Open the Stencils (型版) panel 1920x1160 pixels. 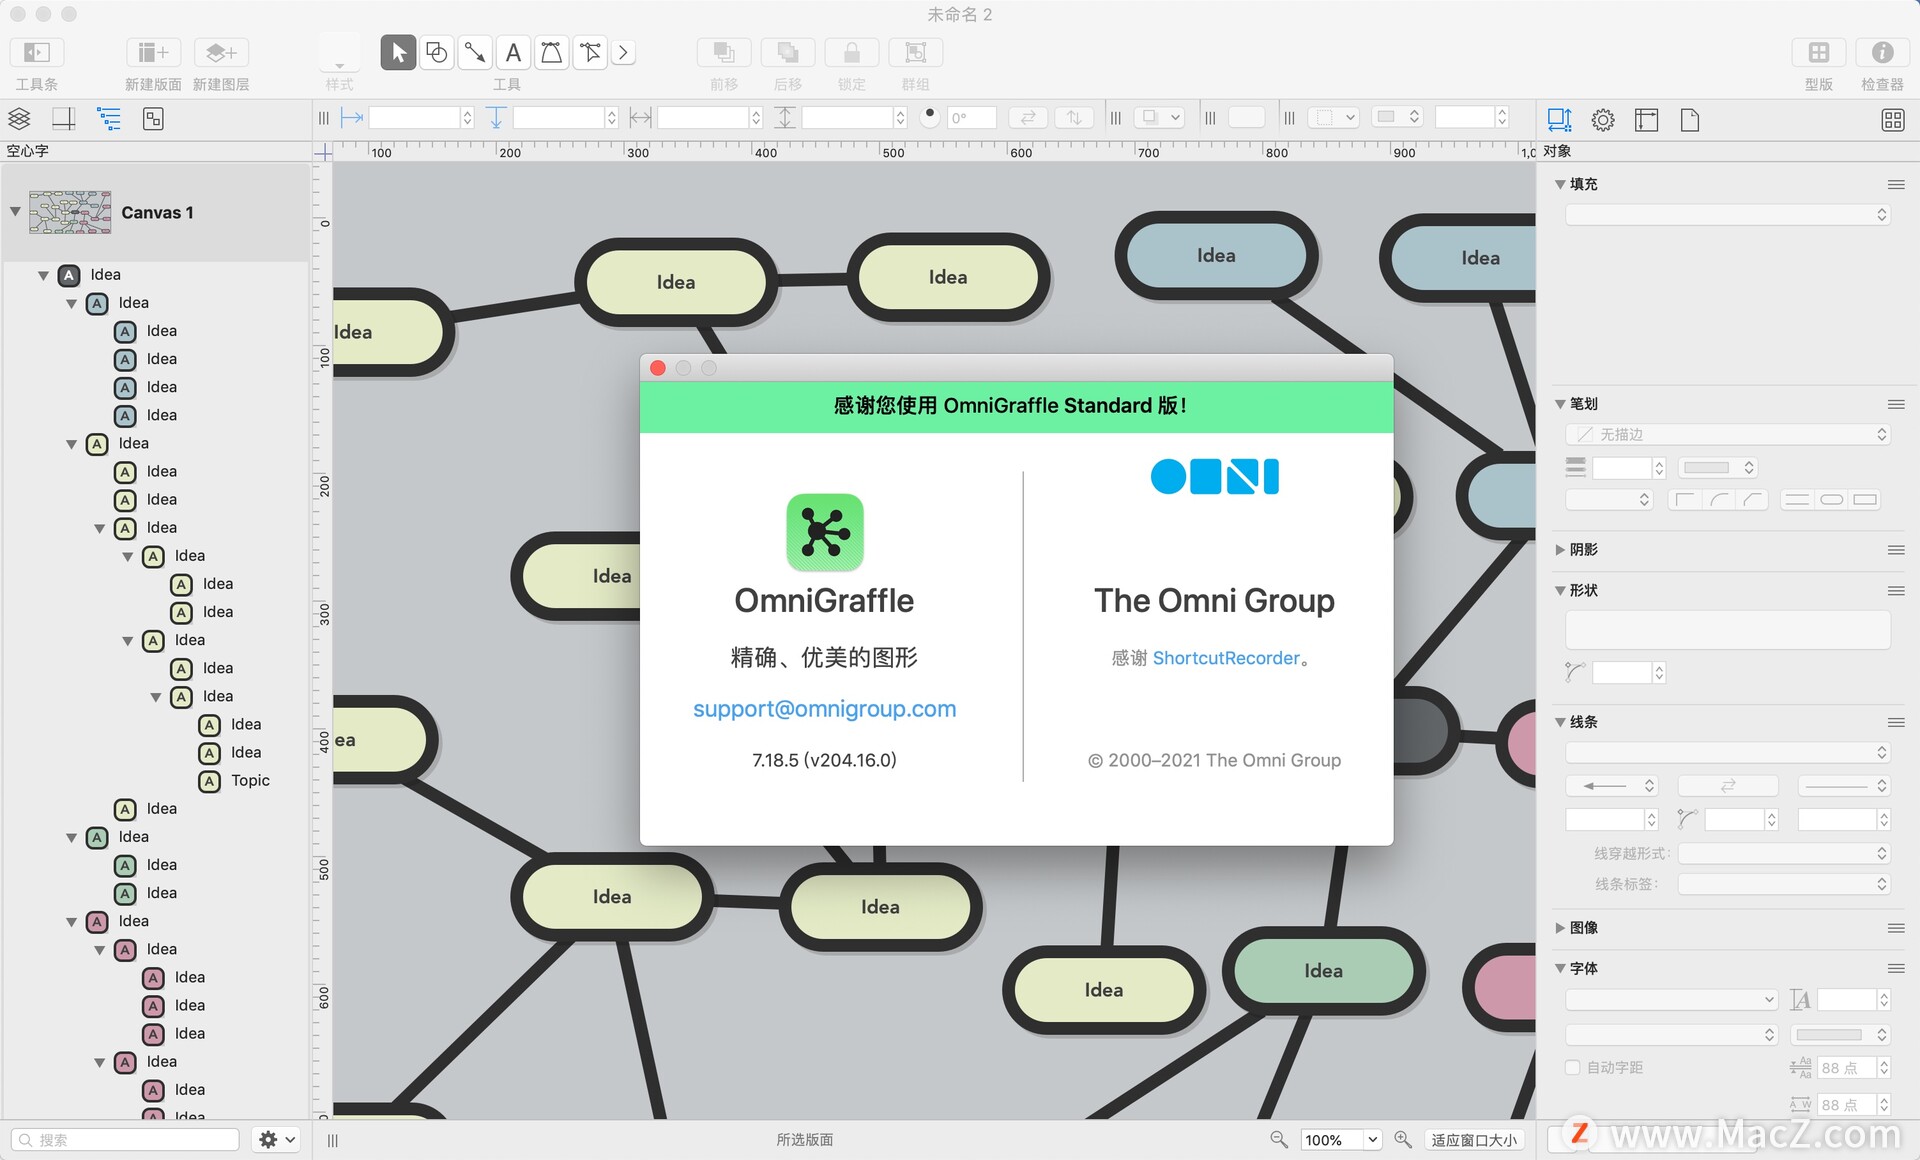[x=1819, y=53]
